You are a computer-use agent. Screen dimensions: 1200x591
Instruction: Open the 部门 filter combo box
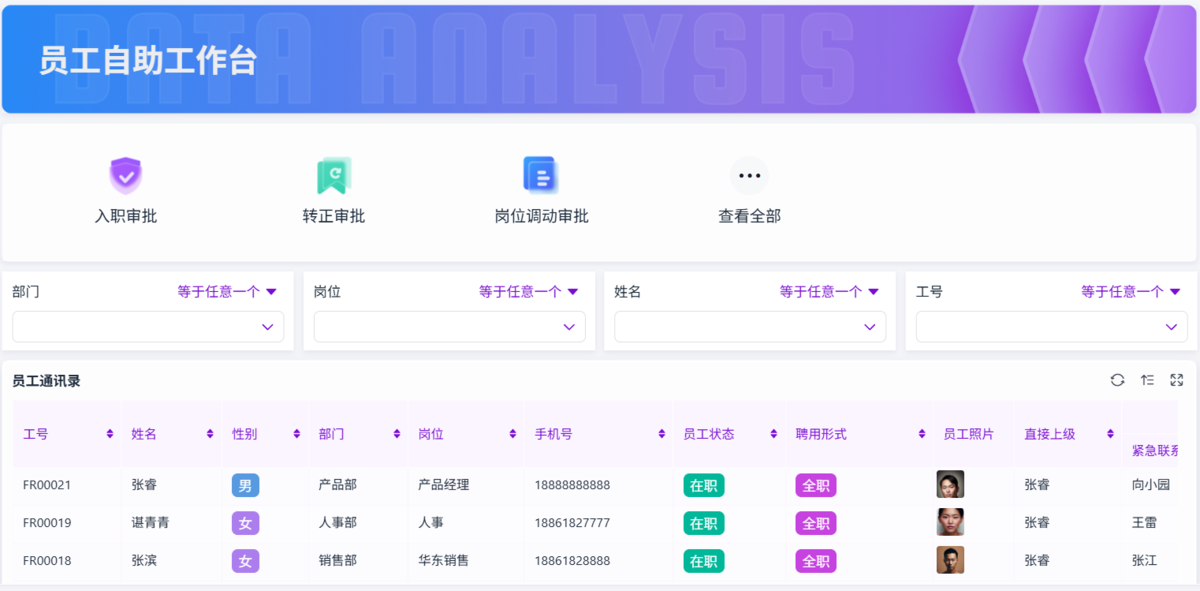click(148, 327)
